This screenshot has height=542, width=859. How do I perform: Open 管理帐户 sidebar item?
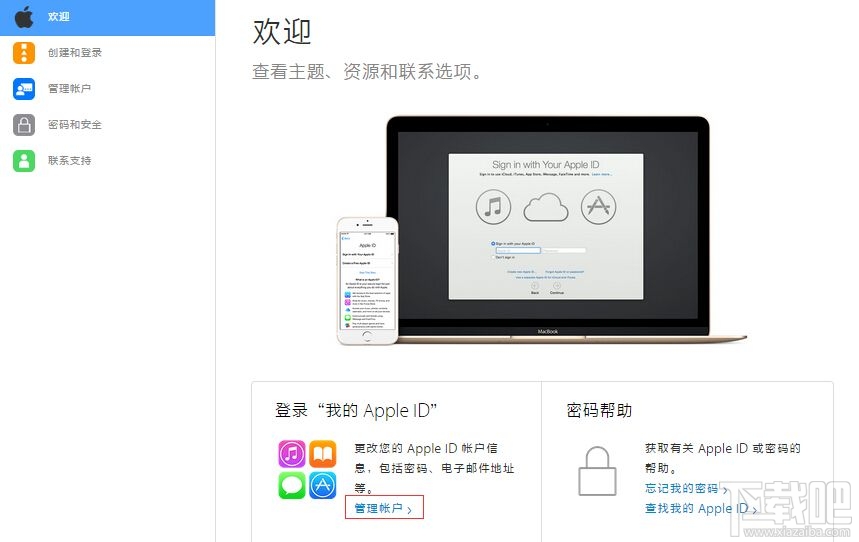coord(107,89)
